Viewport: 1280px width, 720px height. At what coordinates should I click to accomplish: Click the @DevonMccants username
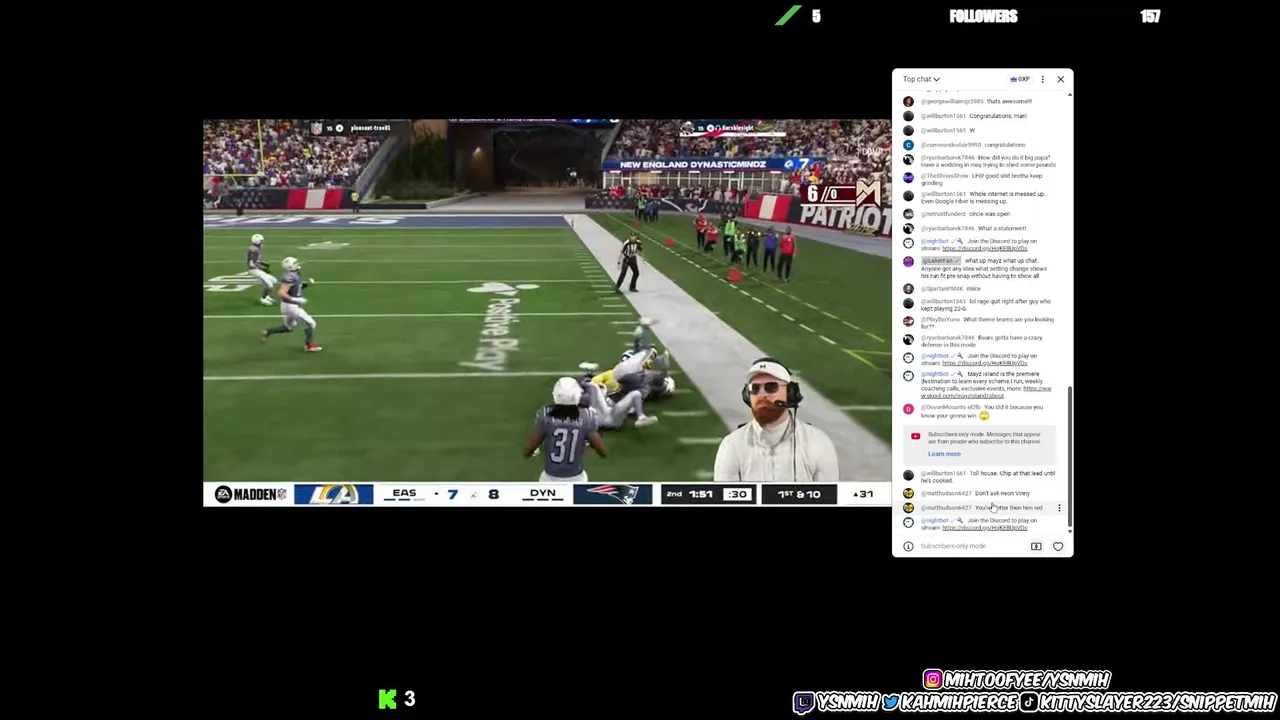pyautogui.click(x=951, y=407)
